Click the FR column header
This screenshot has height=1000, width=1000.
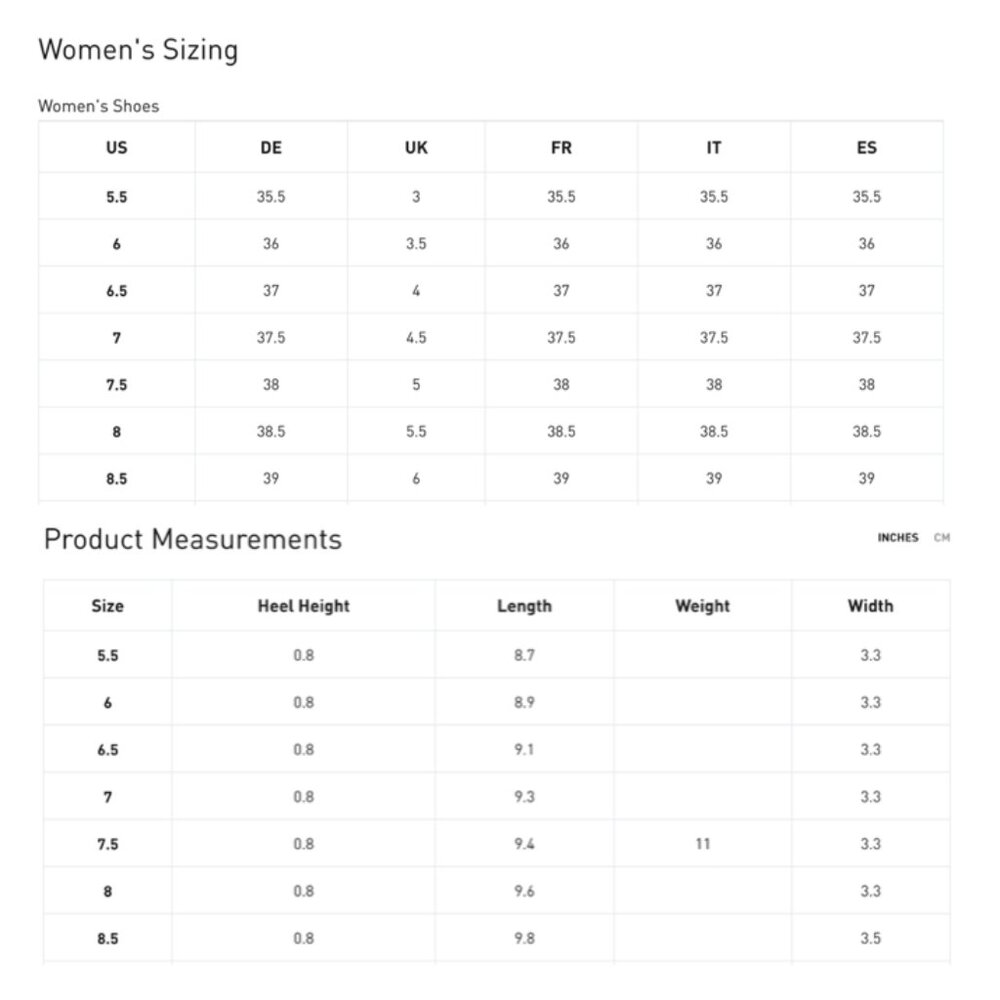pyautogui.click(x=561, y=148)
